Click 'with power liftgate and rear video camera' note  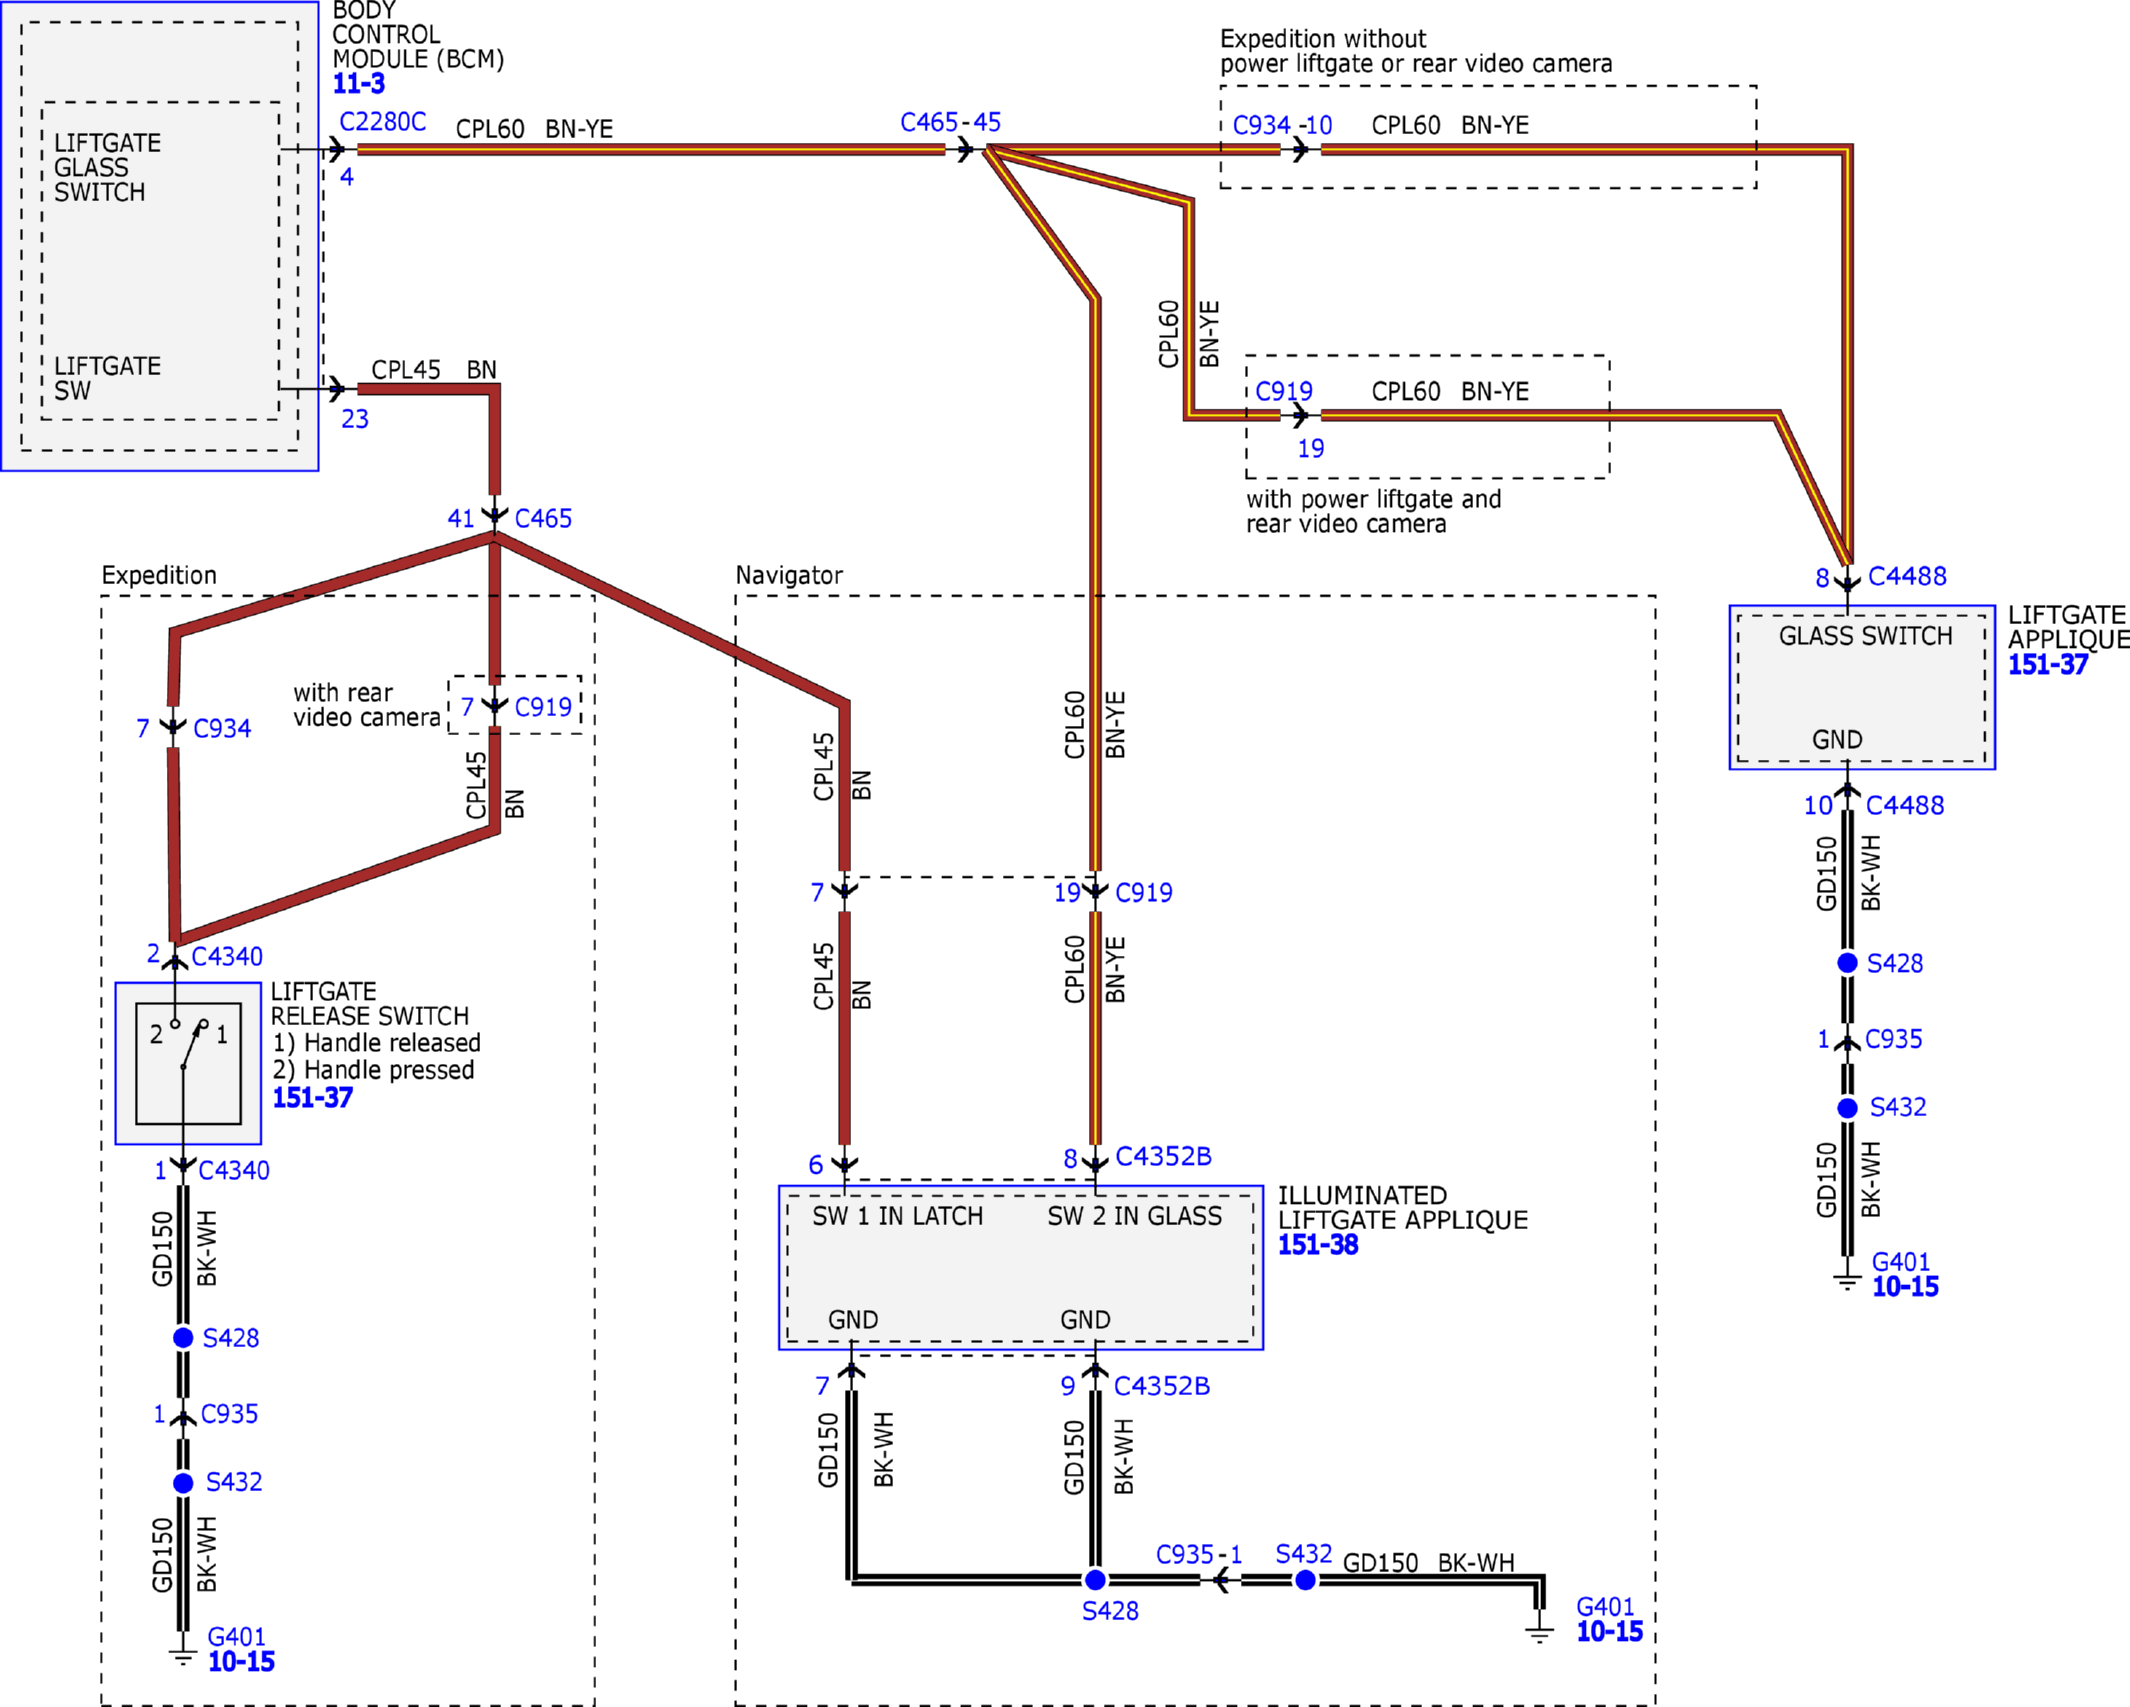(1373, 512)
